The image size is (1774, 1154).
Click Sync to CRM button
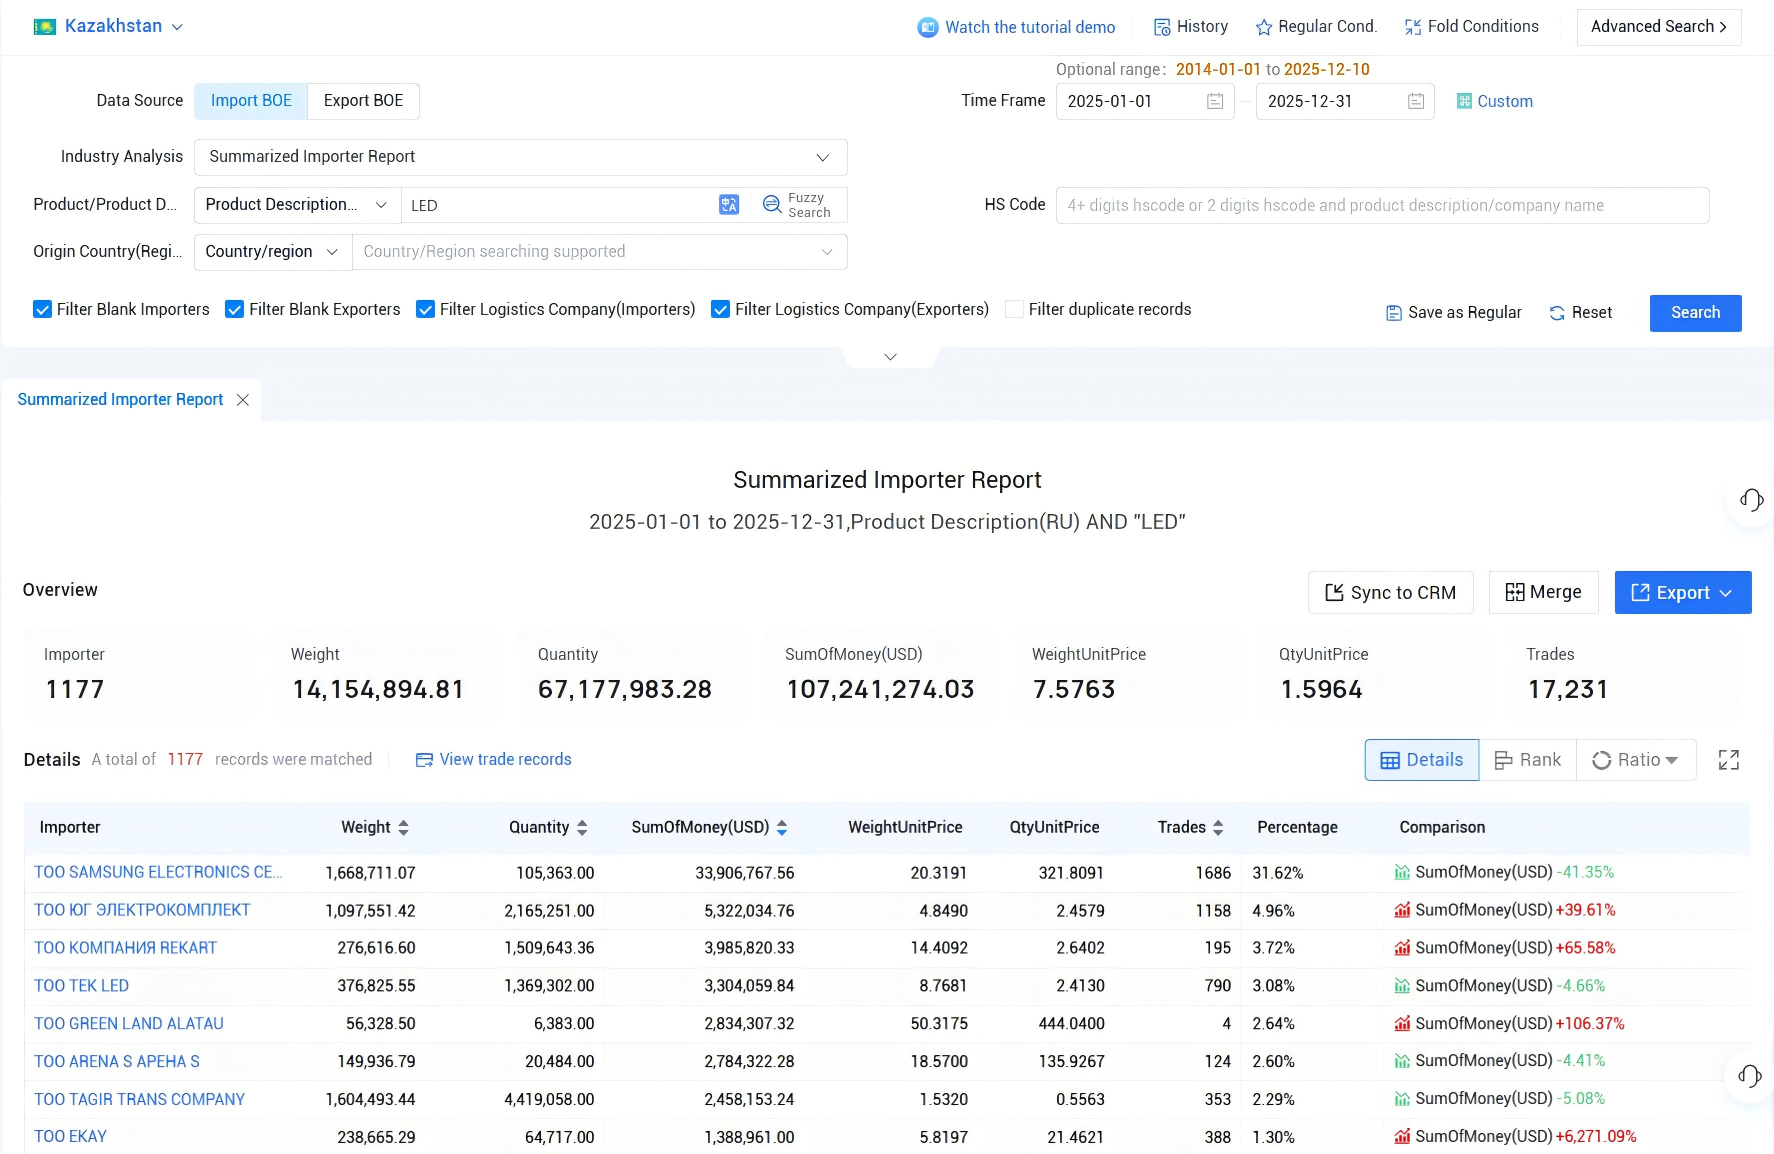click(1391, 593)
